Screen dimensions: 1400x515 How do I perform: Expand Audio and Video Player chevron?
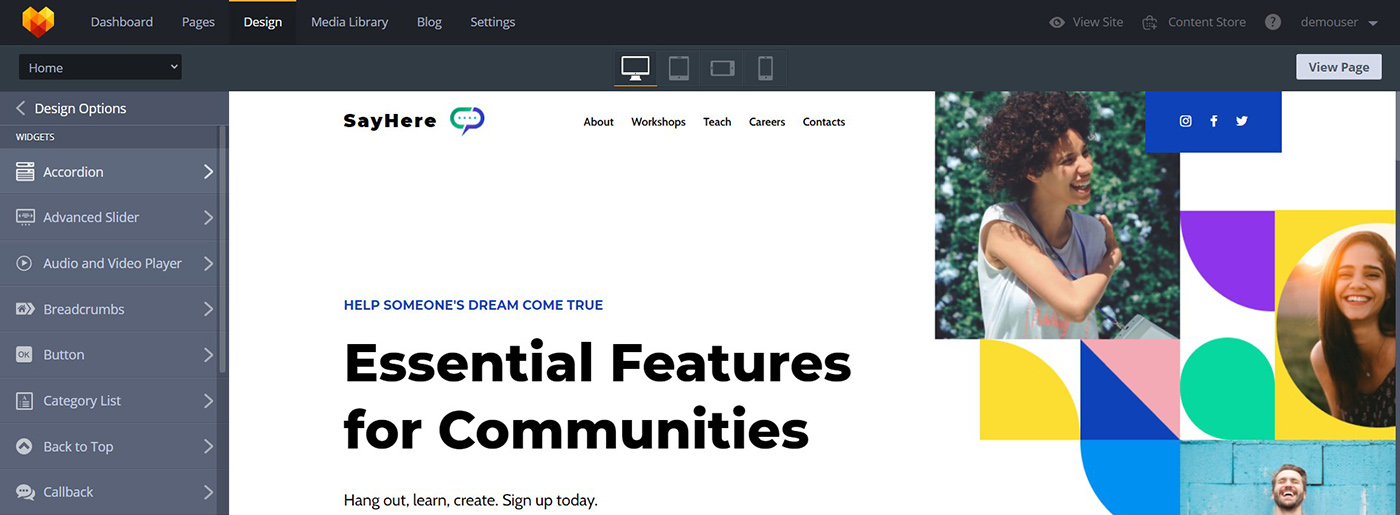[208, 263]
